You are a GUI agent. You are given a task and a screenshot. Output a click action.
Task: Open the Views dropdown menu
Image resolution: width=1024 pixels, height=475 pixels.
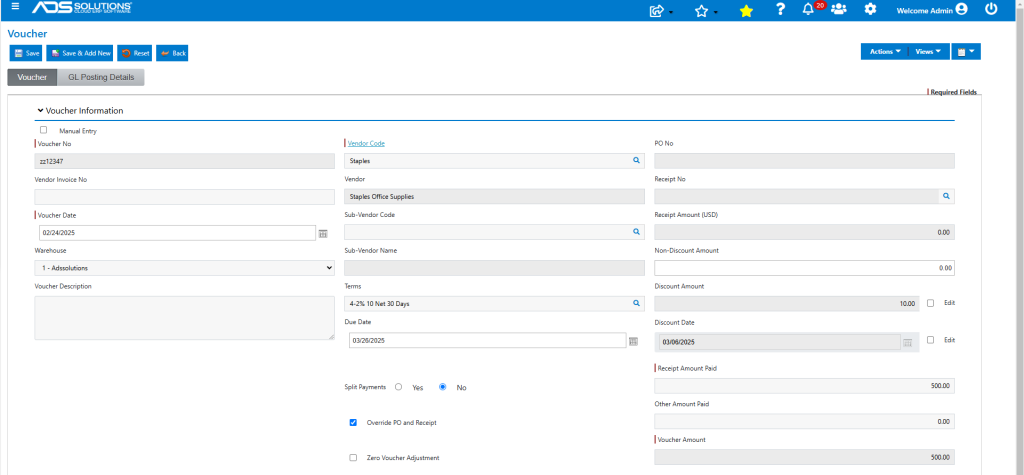point(927,52)
